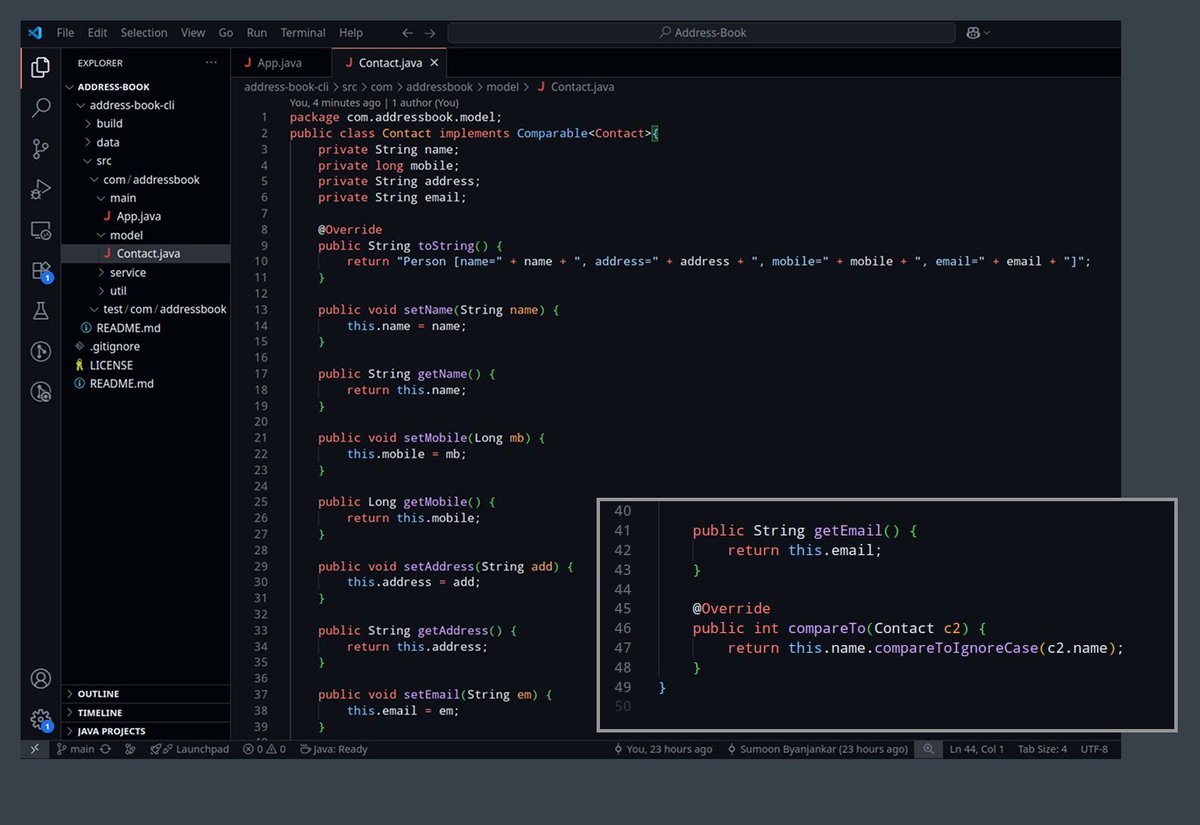Show errors and warnings count
This screenshot has height=825, width=1200.
264,749
